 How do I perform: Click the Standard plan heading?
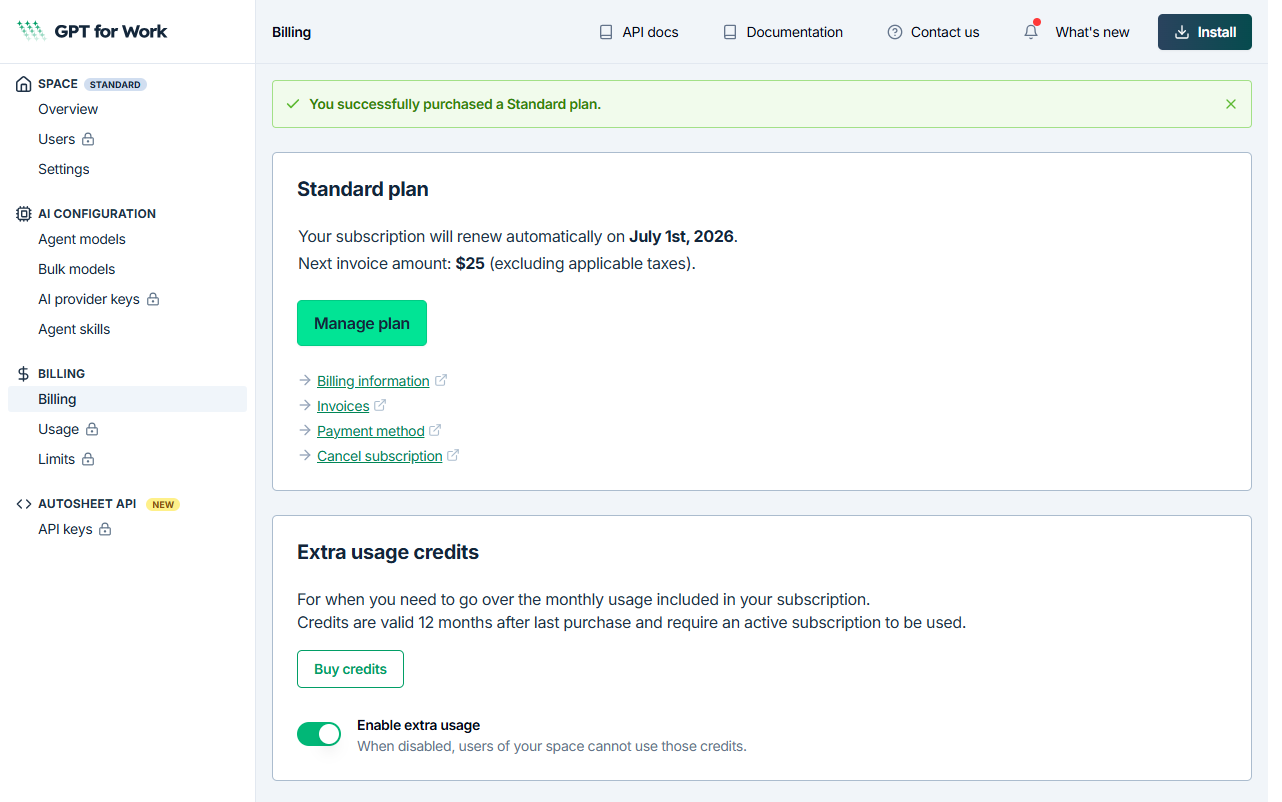(363, 189)
